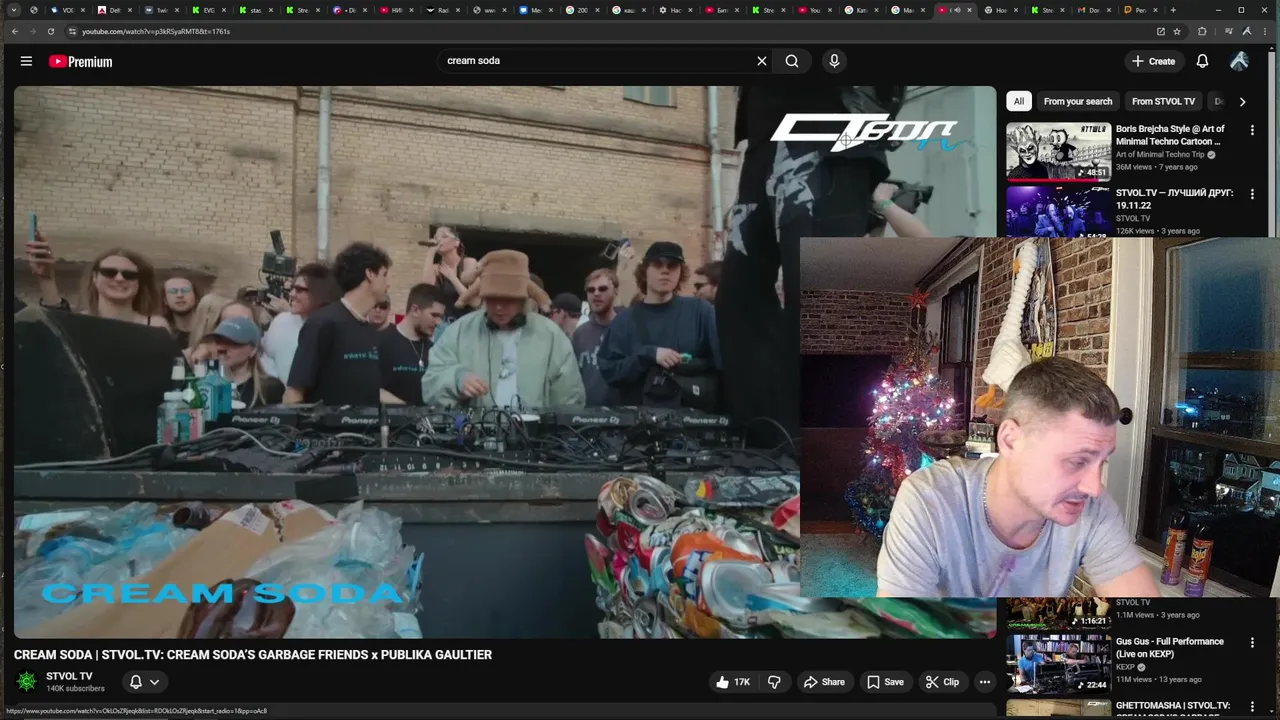
Task: Save the video to a playlist
Action: point(885,682)
